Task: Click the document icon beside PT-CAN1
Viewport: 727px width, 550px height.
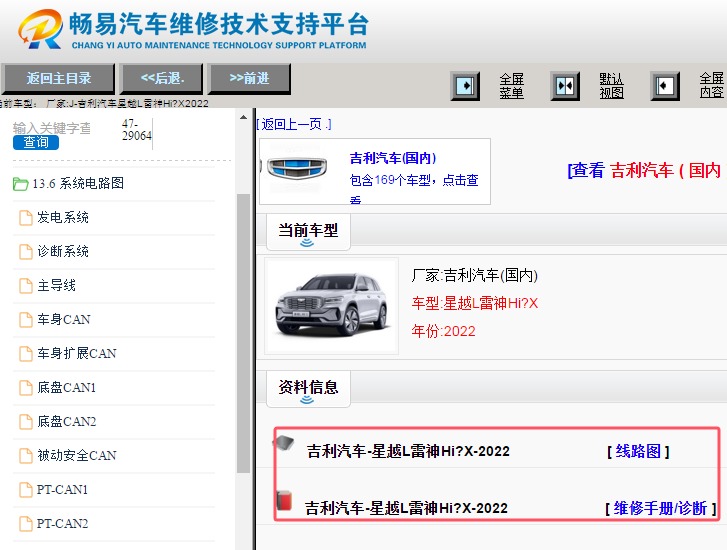Action: click(26, 490)
